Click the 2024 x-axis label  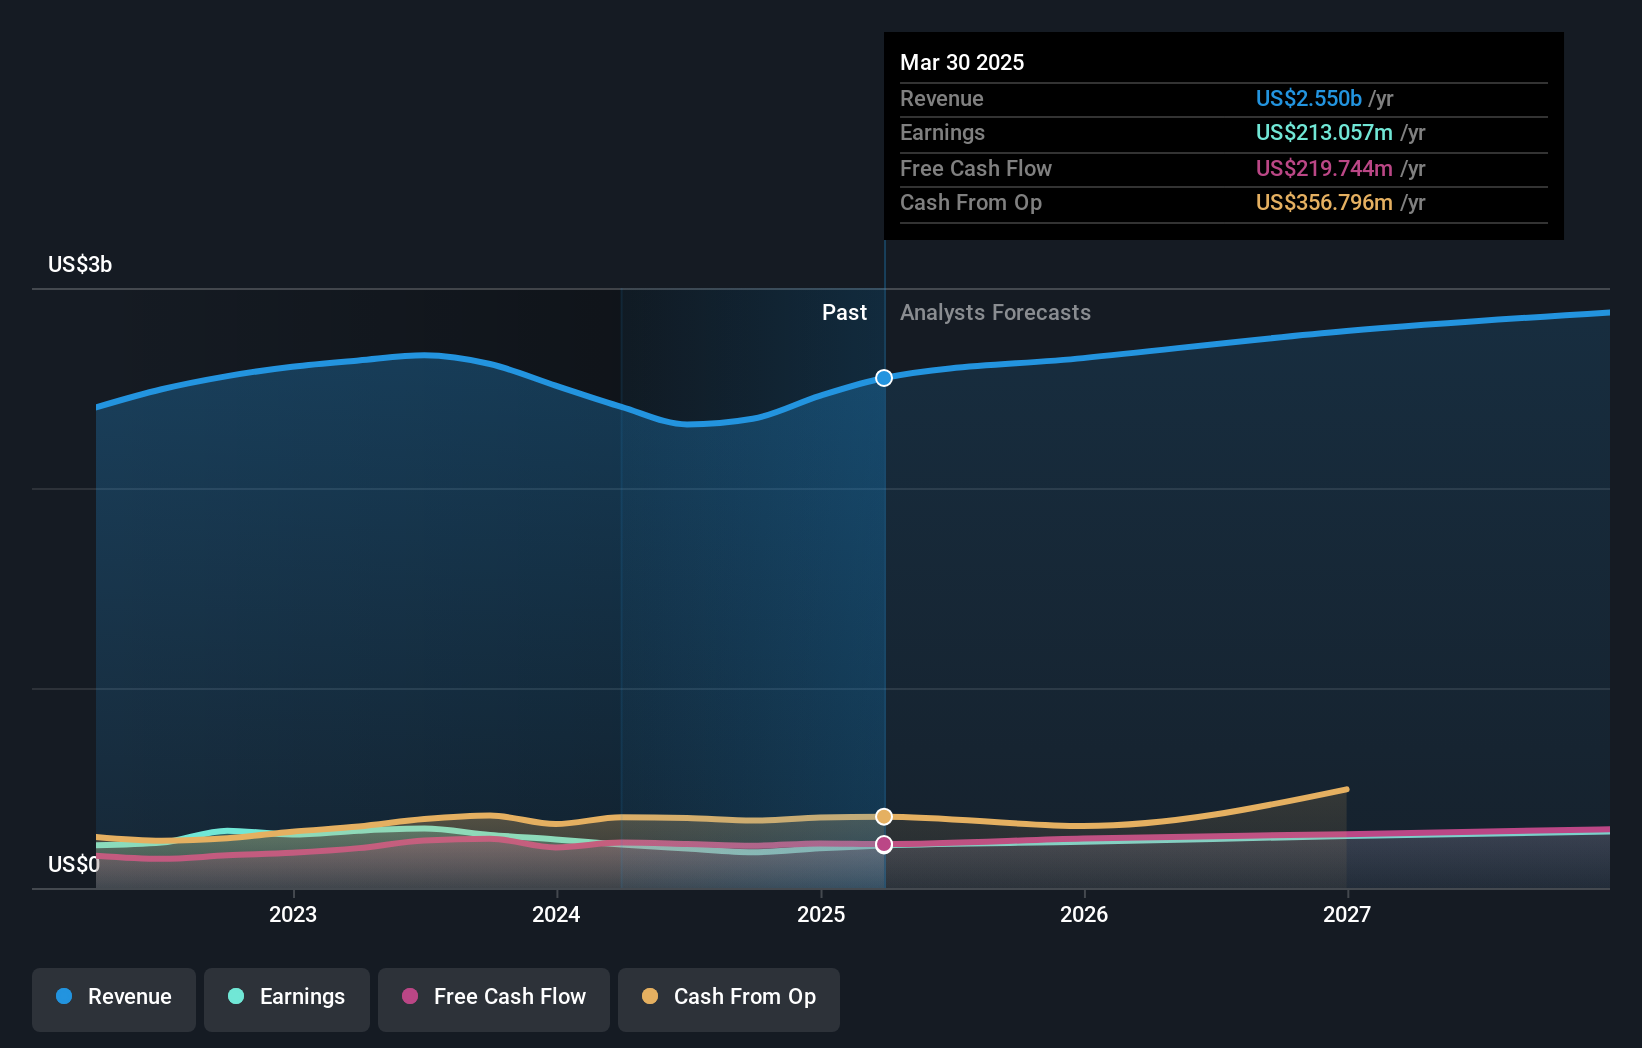tap(556, 914)
